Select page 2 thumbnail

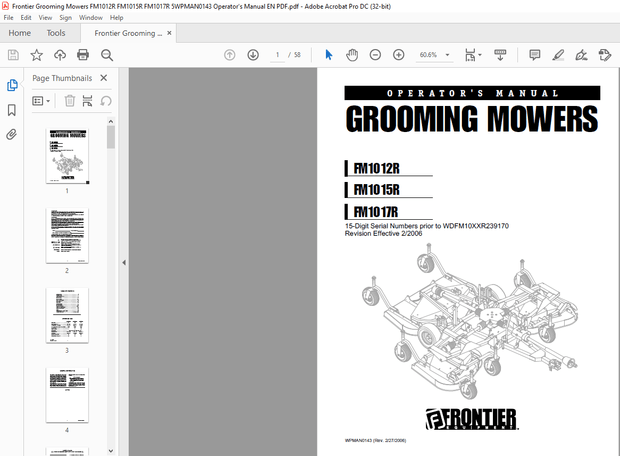coord(67,236)
